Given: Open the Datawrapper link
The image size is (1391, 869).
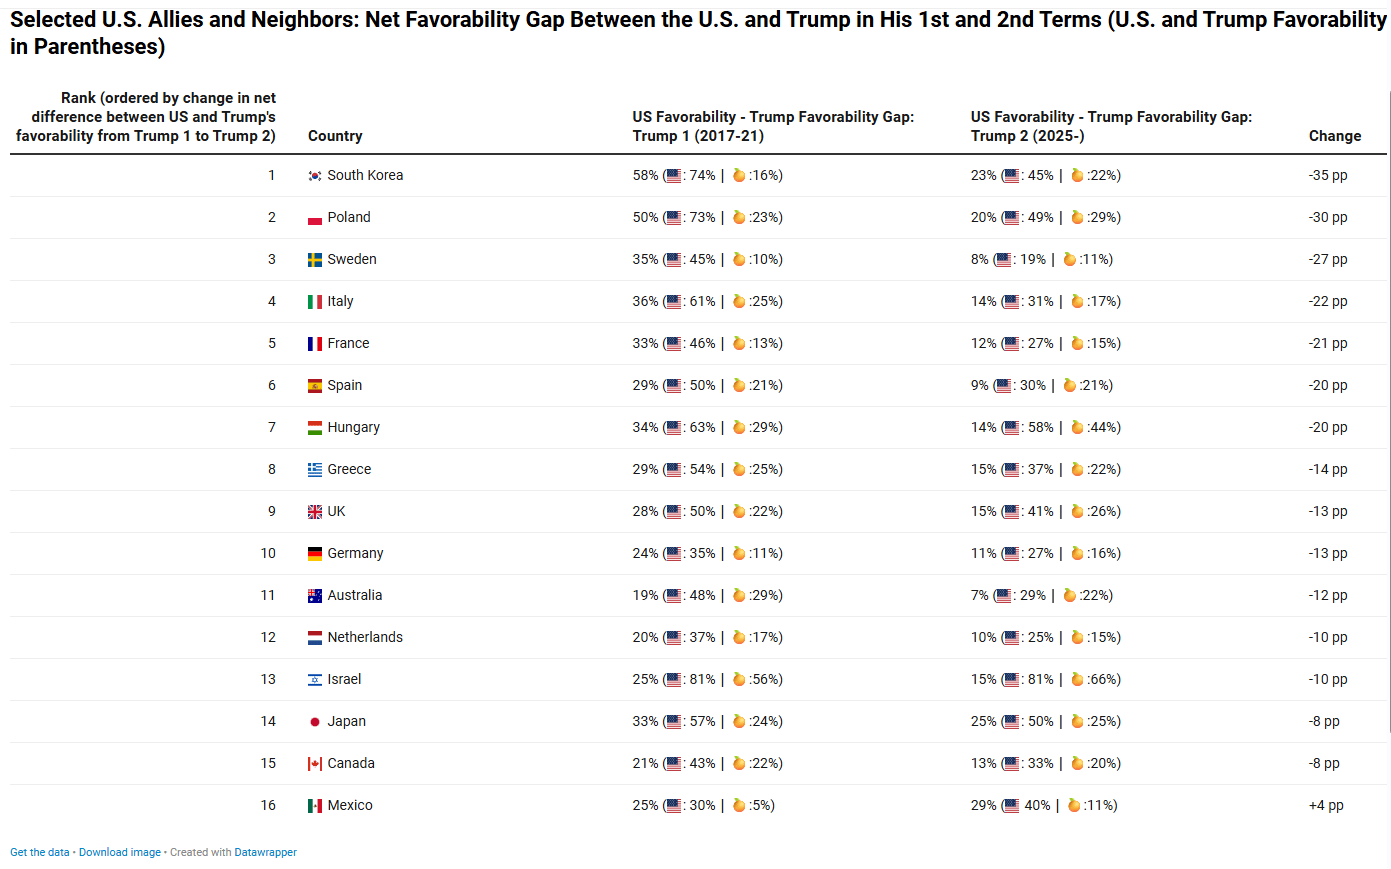Looking at the screenshot, I should pos(266,852).
